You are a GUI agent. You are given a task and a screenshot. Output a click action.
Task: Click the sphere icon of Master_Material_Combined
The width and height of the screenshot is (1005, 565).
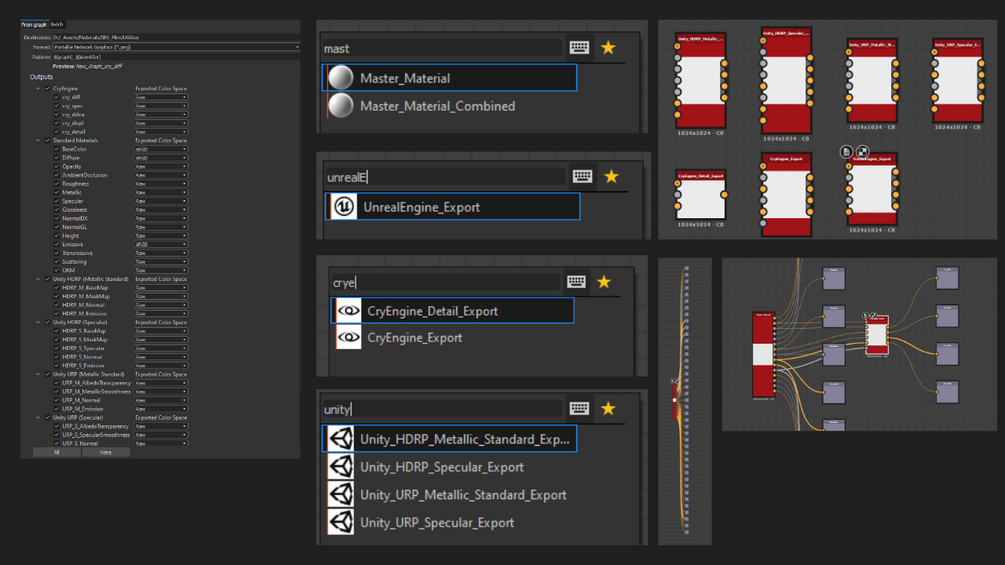click(341, 106)
